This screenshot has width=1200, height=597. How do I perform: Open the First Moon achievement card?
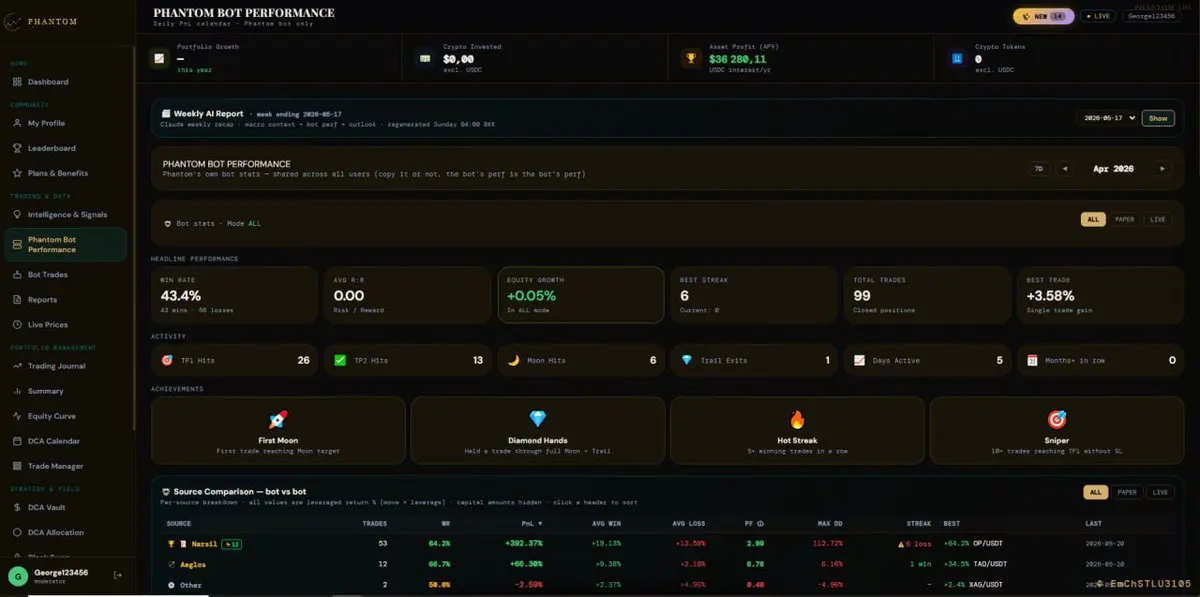click(278, 431)
